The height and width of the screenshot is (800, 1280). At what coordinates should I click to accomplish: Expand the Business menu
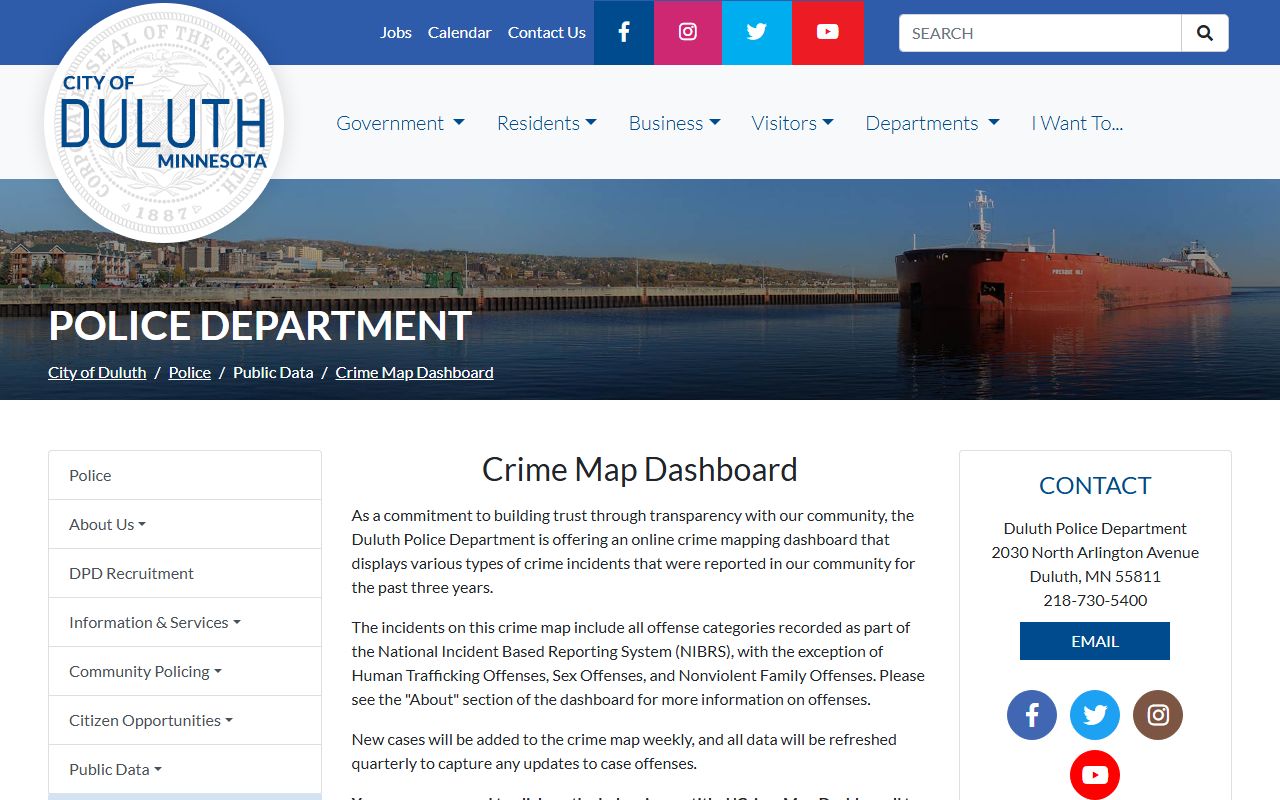(x=675, y=123)
